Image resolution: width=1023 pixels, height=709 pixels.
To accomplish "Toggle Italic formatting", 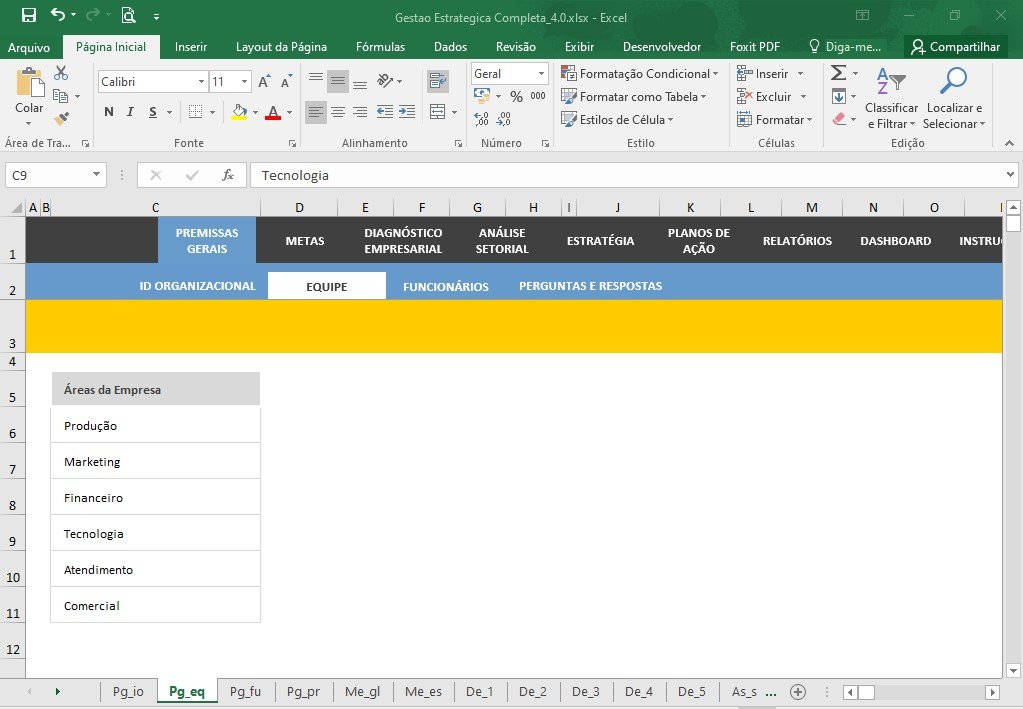I will [130, 112].
